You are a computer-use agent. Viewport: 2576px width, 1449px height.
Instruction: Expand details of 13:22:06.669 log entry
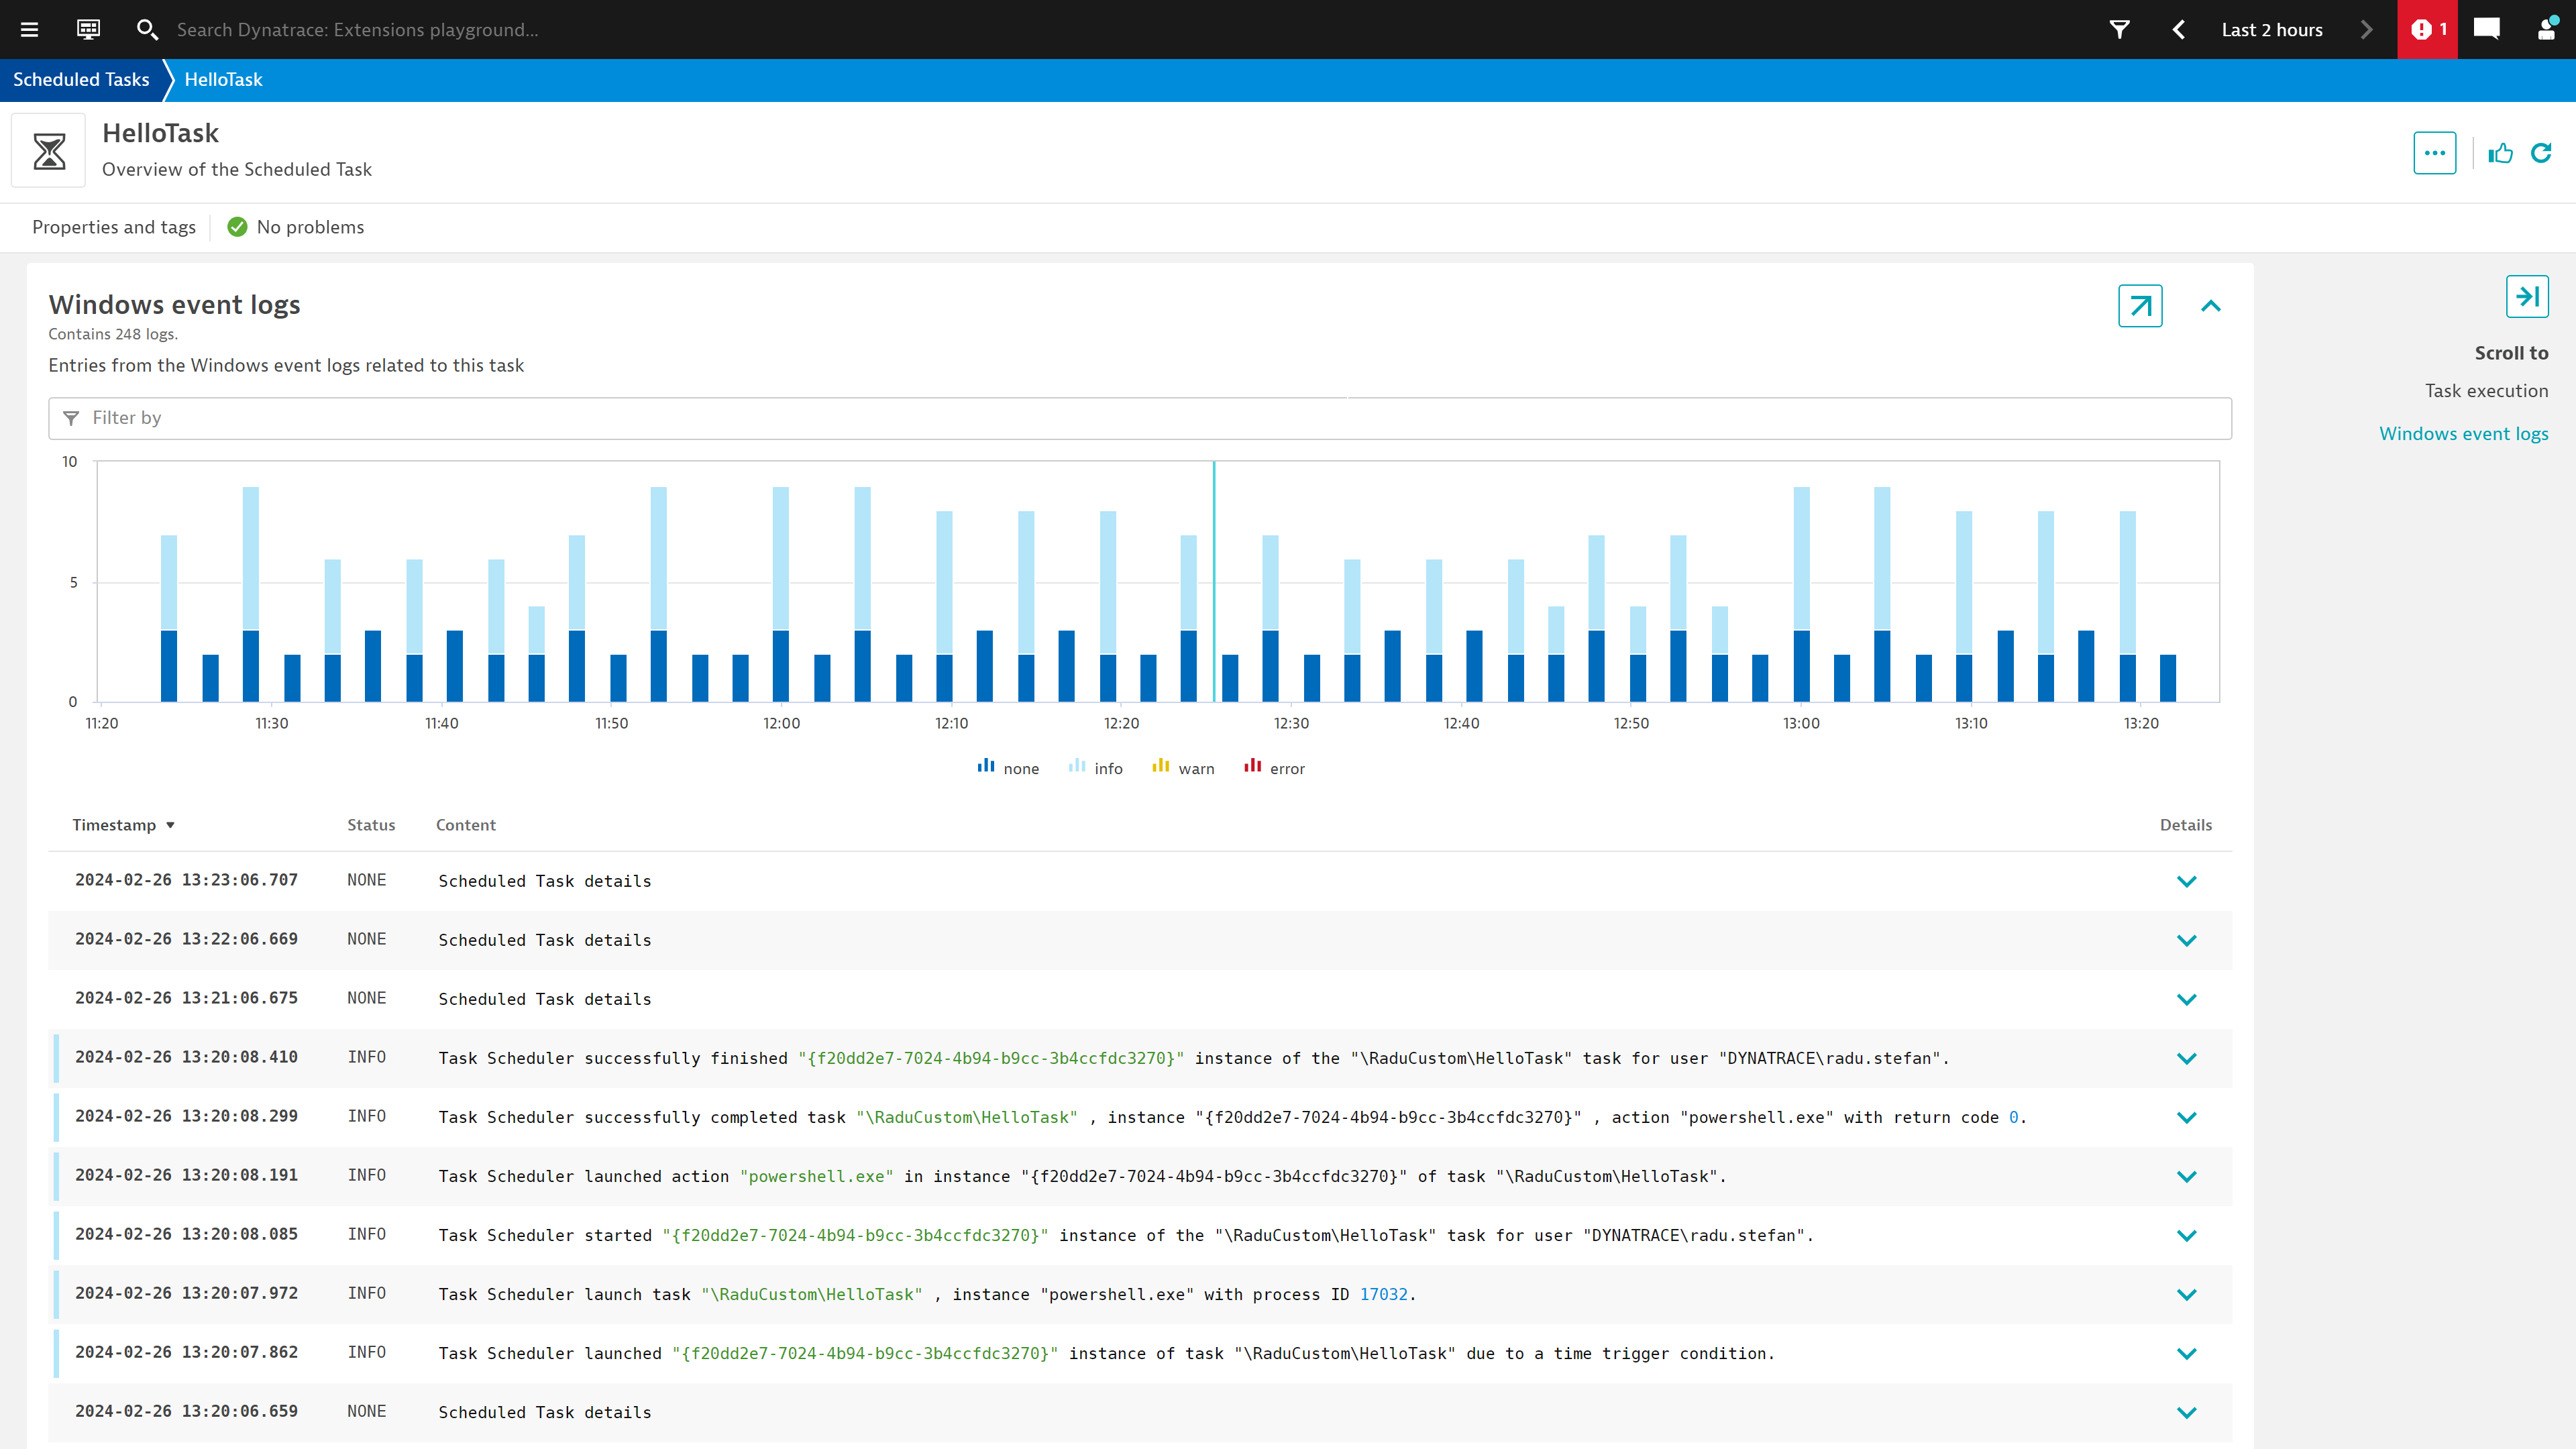2187,940
